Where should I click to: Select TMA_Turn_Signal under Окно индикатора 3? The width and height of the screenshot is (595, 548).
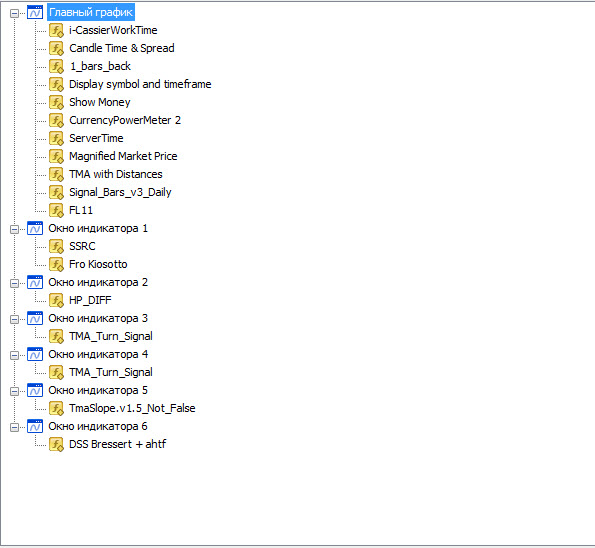click(111, 336)
